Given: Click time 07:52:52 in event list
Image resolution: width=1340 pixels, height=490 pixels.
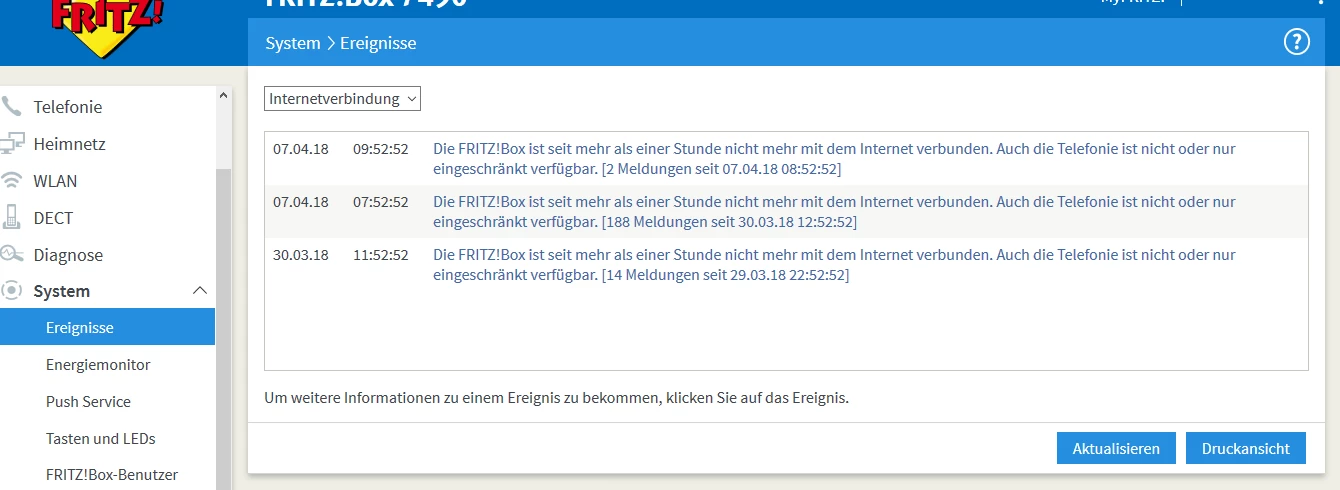Looking at the screenshot, I should 380,202.
